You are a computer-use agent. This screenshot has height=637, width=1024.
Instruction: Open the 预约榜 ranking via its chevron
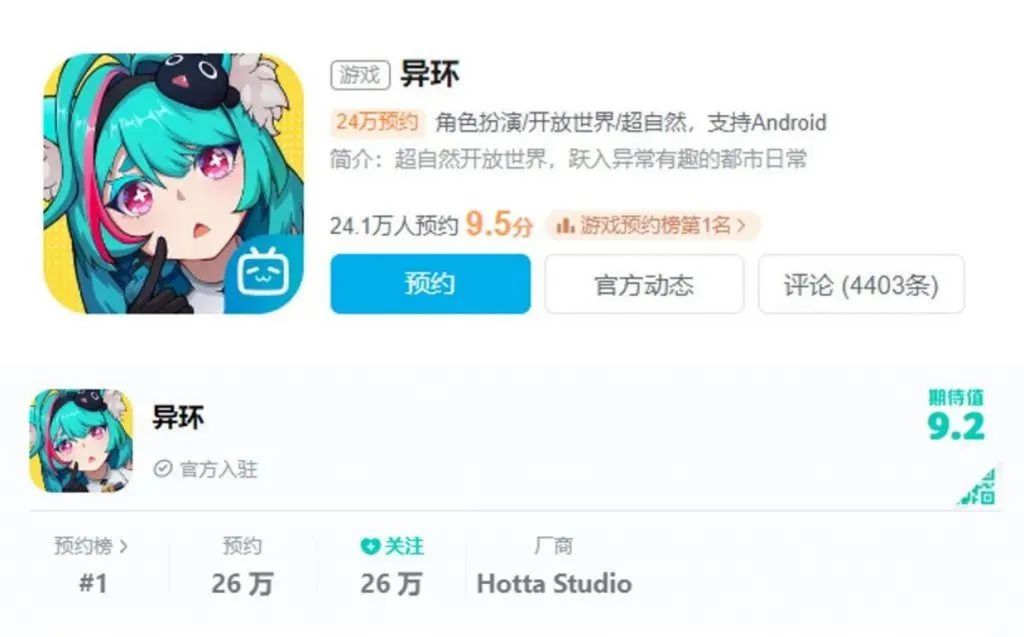point(124,546)
